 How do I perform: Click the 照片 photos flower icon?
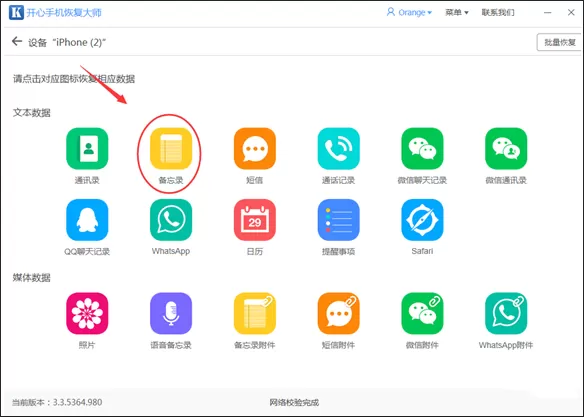(87, 313)
